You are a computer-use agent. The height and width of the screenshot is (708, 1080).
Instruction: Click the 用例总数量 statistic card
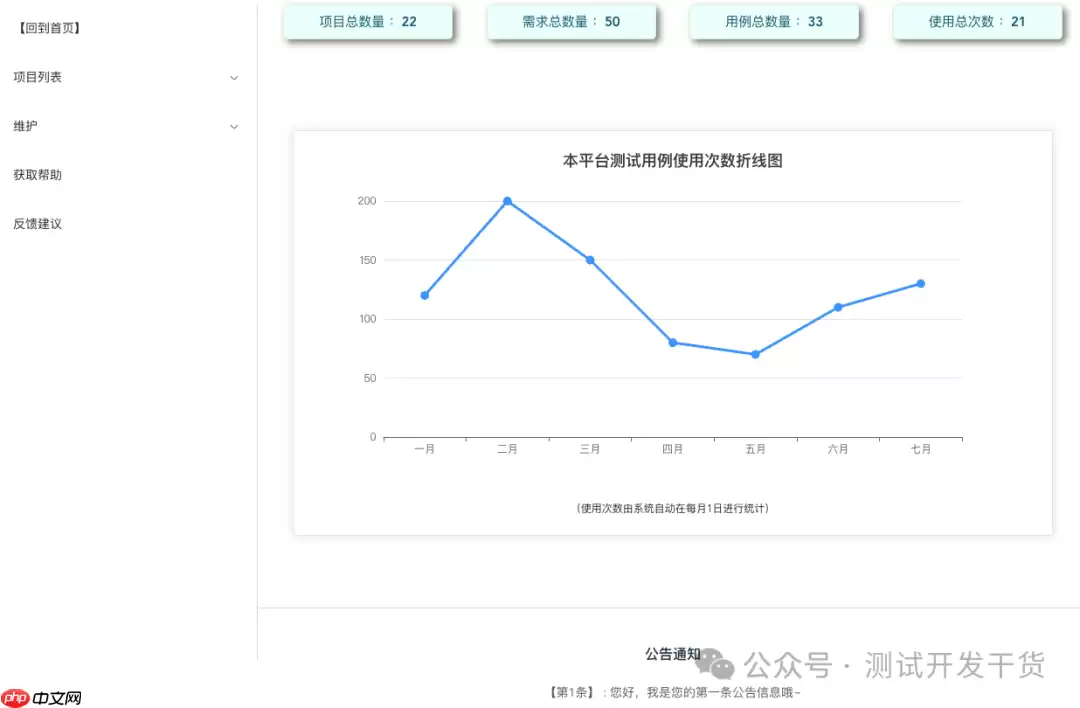click(774, 20)
